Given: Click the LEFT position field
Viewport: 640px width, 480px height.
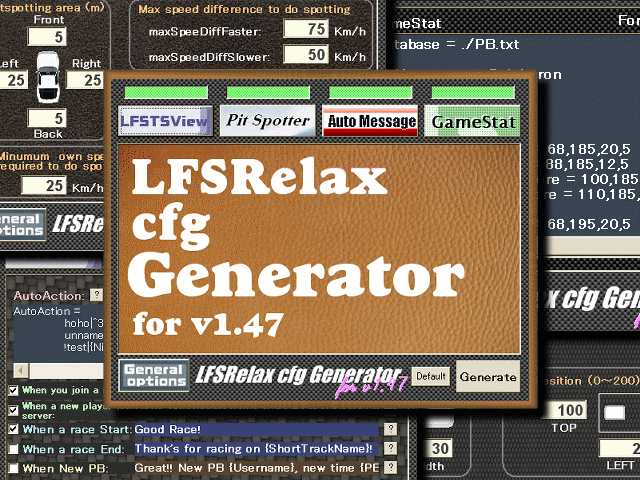Looking at the screenshot, I should pos(619,449).
